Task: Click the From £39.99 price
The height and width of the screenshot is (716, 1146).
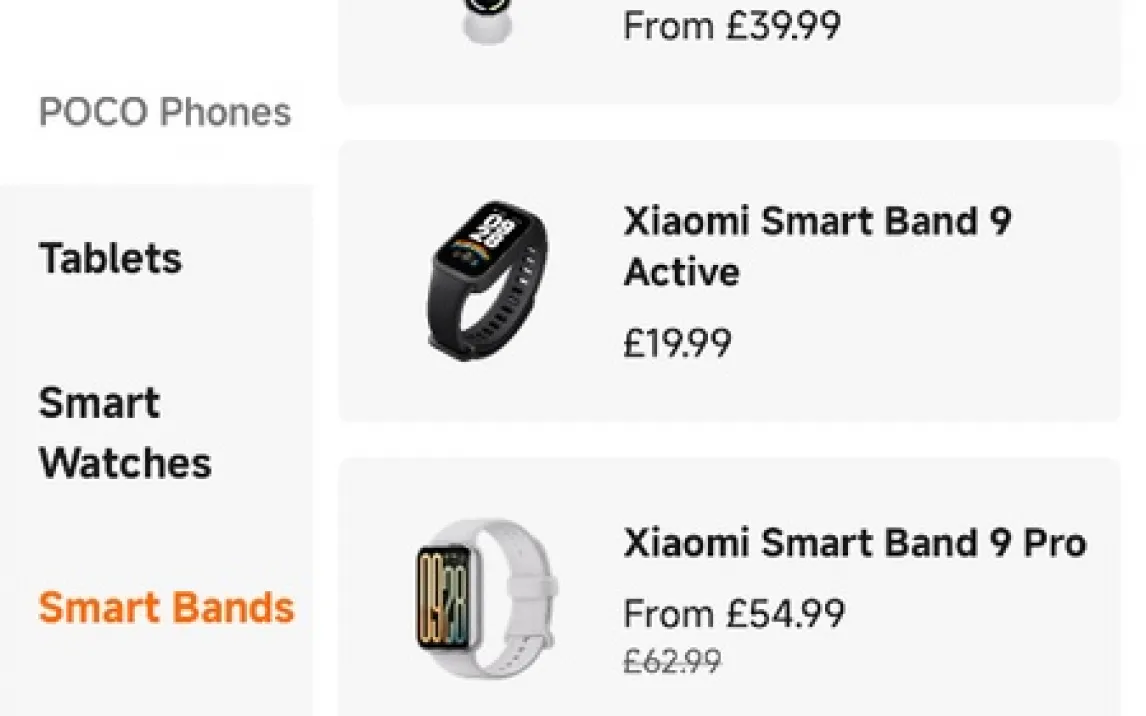Action: pyautogui.click(x=731, y=26)
